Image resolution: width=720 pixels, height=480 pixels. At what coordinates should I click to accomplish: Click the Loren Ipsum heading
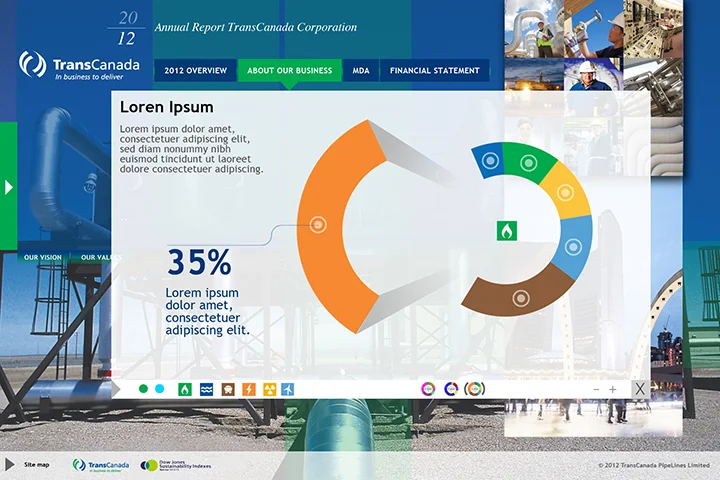[x=167, y=107]
